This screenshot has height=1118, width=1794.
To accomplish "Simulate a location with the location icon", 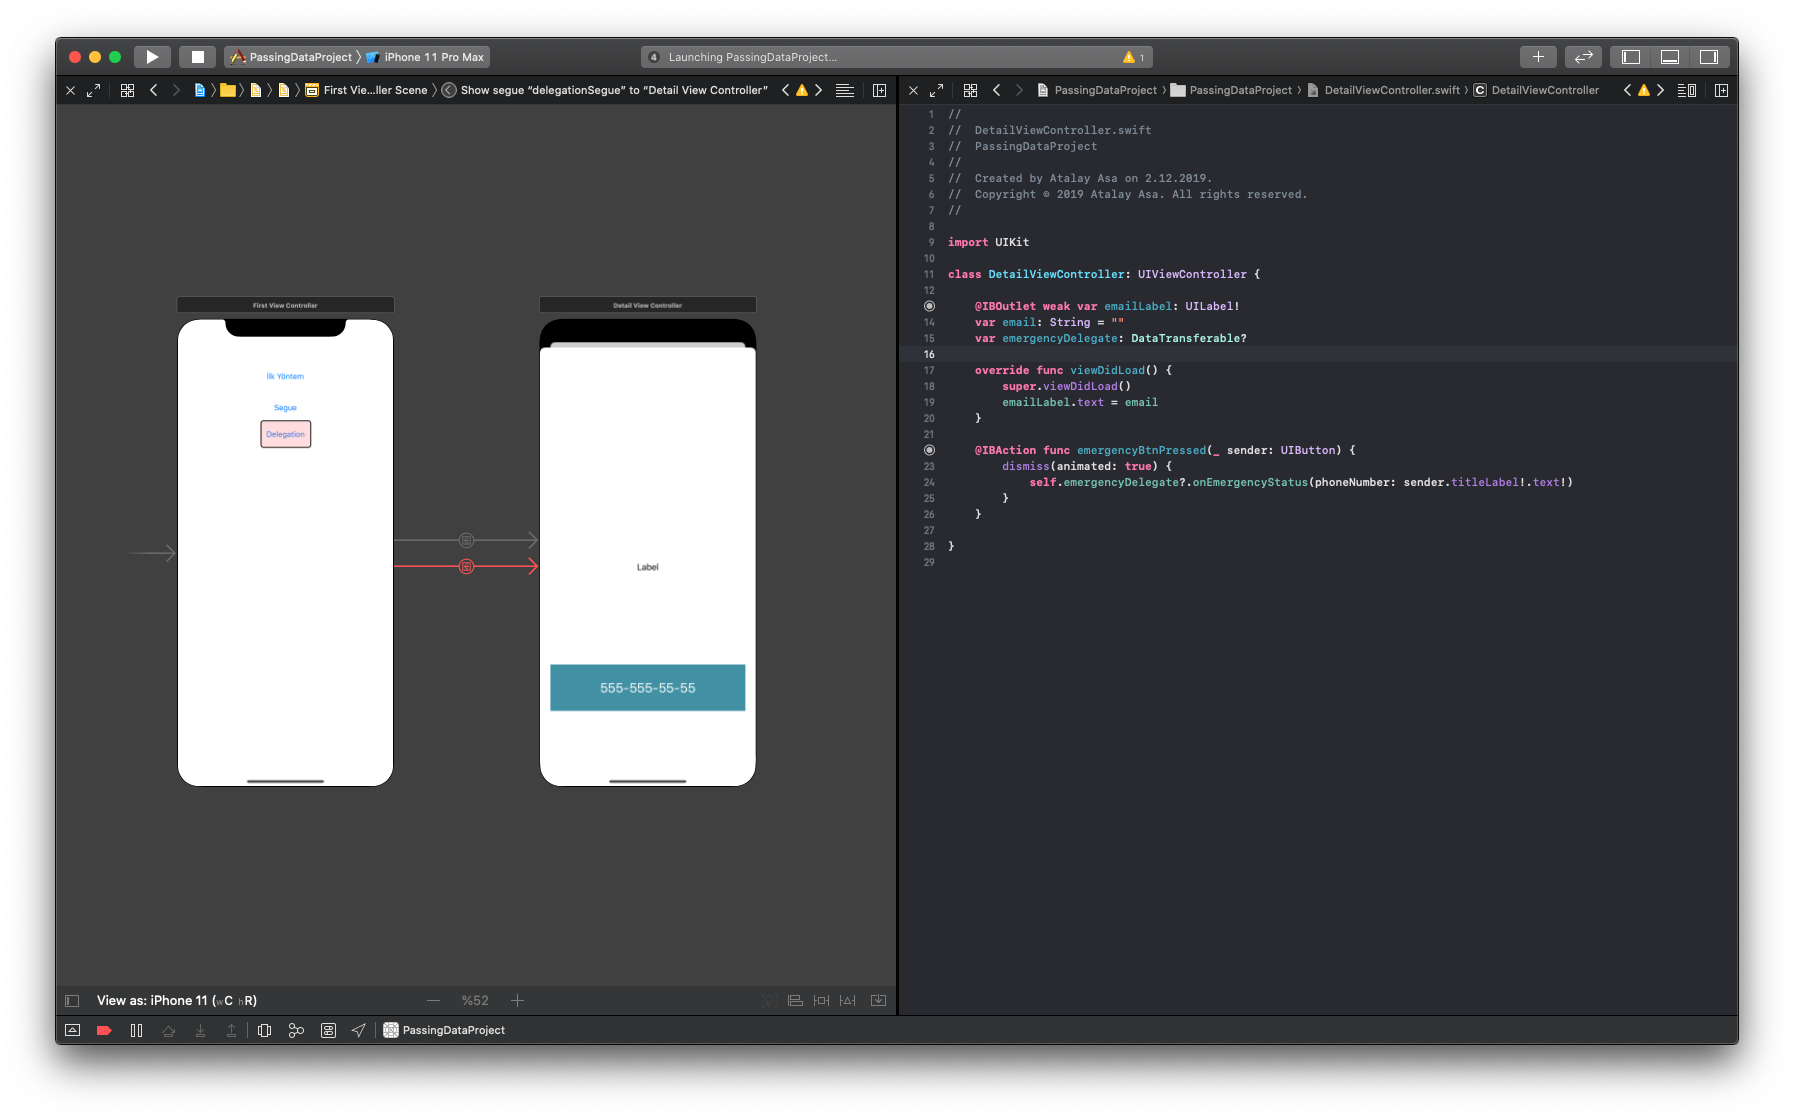I will point(358,1030).
